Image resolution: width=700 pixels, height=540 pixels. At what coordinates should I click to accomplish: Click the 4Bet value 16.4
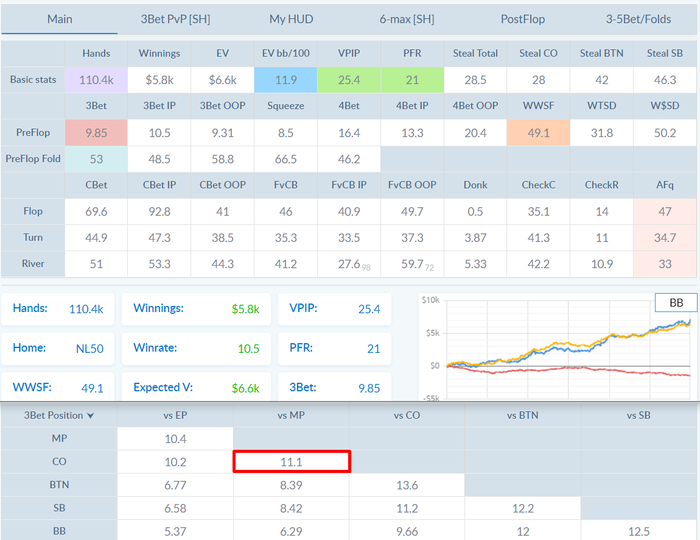[349, 133]
